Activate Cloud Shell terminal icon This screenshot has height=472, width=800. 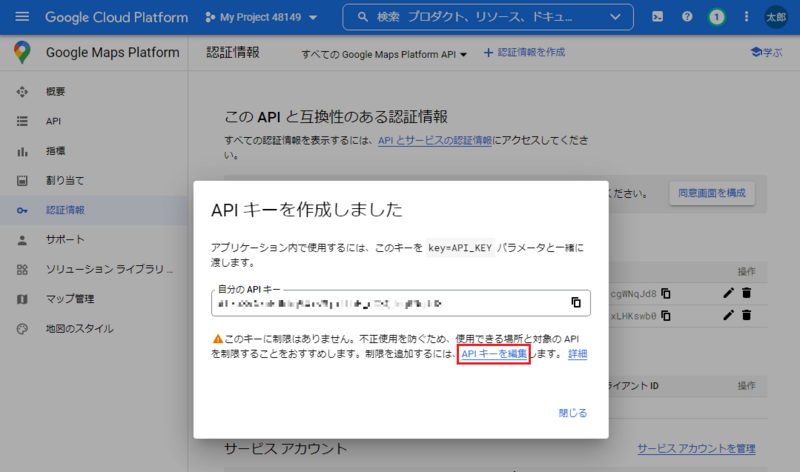pos(657,17)
